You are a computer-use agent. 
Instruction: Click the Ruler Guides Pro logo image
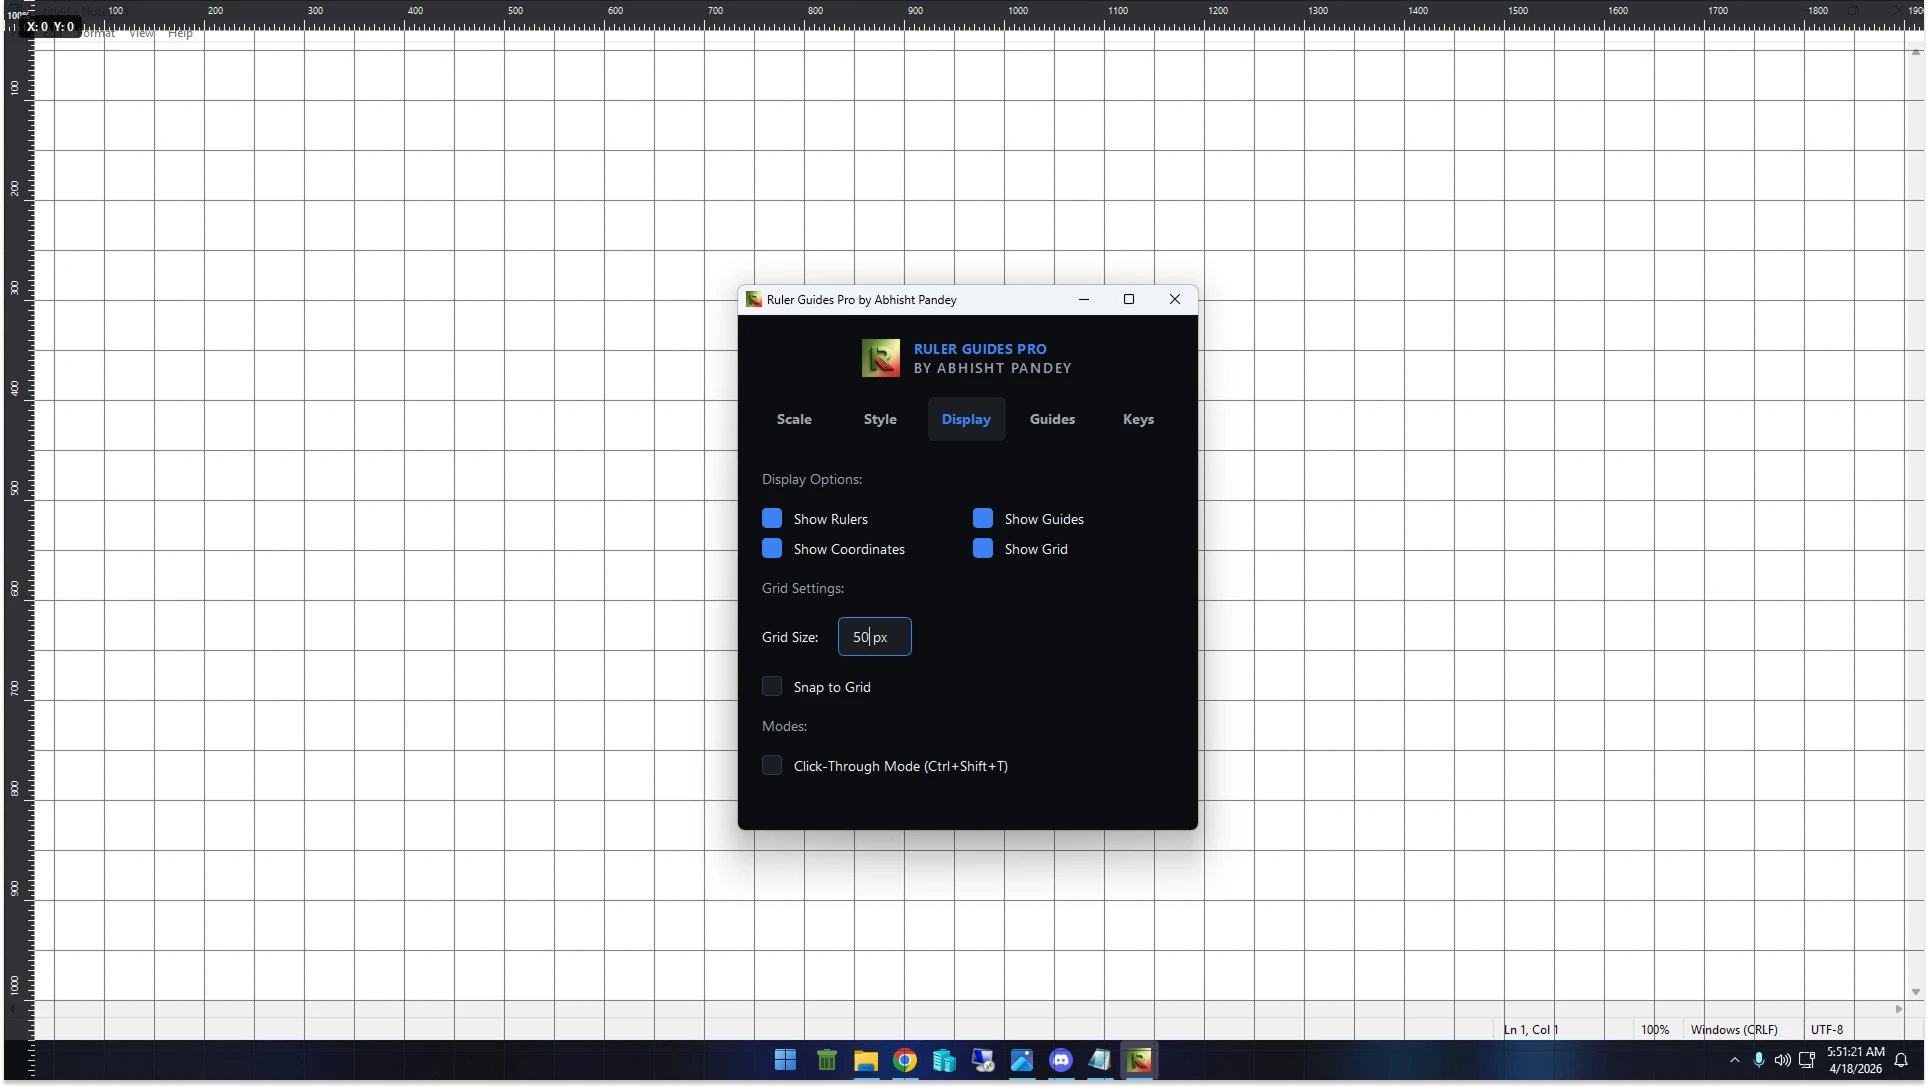click(x=881, y=358)
